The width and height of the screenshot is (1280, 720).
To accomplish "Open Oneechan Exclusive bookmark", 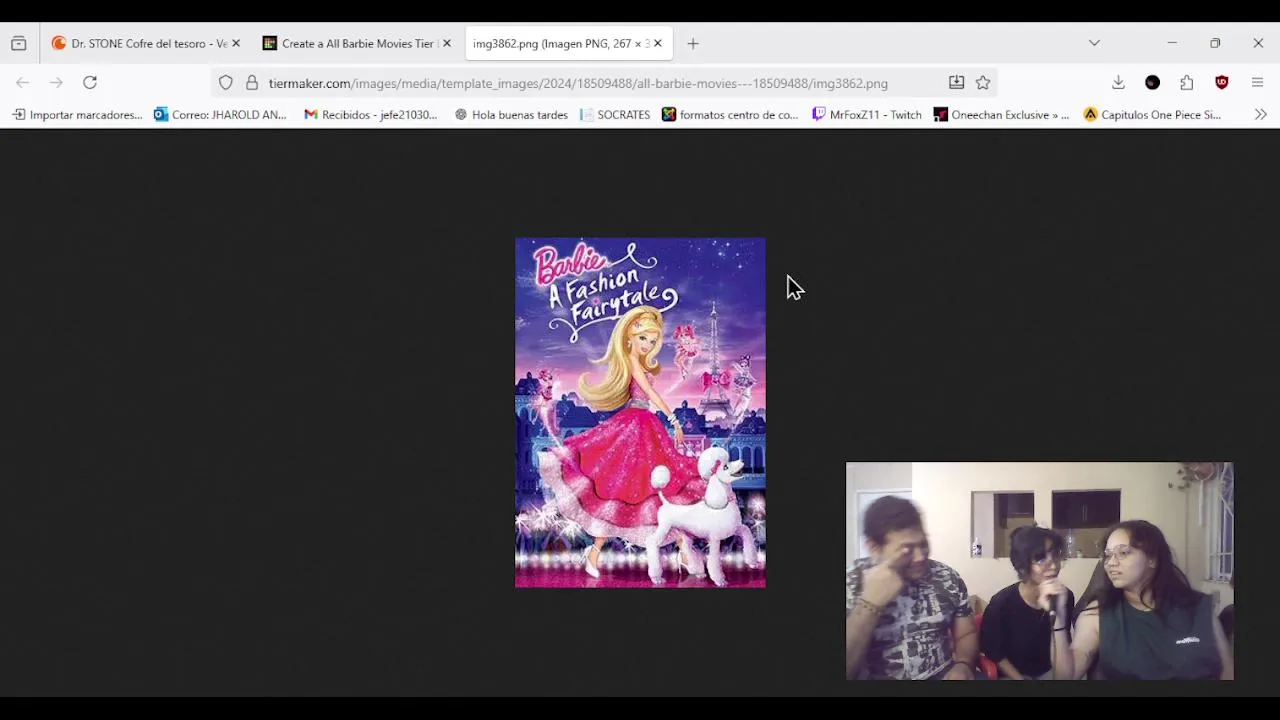I will (1001, 115).
